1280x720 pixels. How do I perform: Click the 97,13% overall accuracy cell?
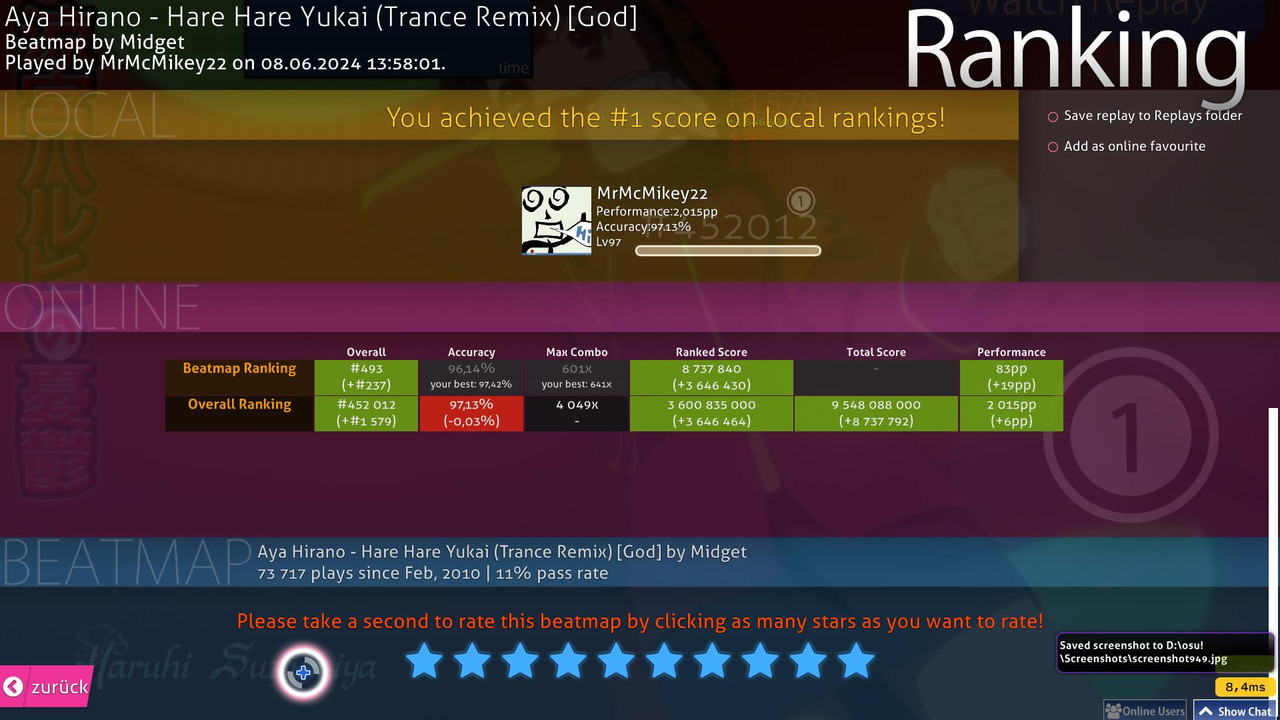tap(471, 413)
